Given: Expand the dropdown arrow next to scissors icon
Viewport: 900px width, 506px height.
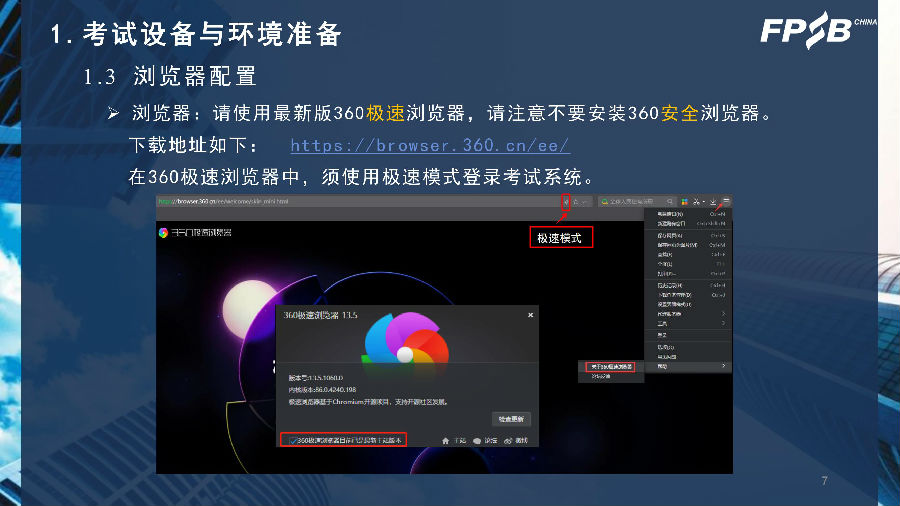Looking at the screenshot, I should (x=704, y=202).
